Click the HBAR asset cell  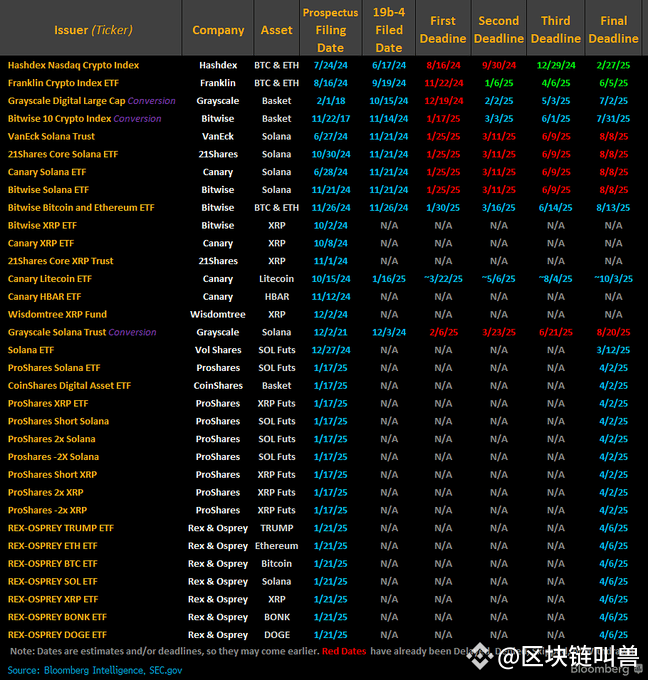tap(277, 297)
